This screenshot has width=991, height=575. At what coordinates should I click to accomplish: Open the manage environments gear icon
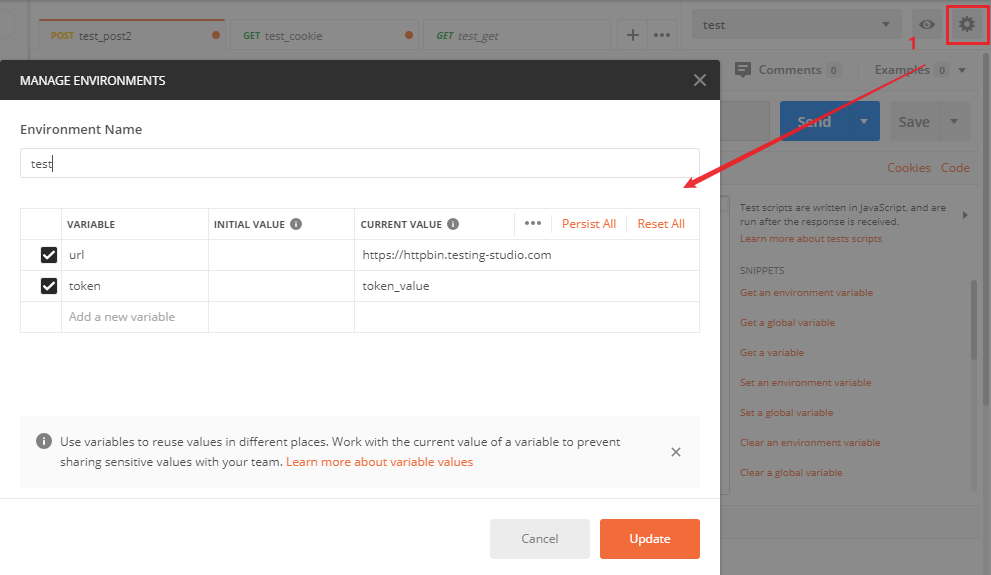[966, 25]
